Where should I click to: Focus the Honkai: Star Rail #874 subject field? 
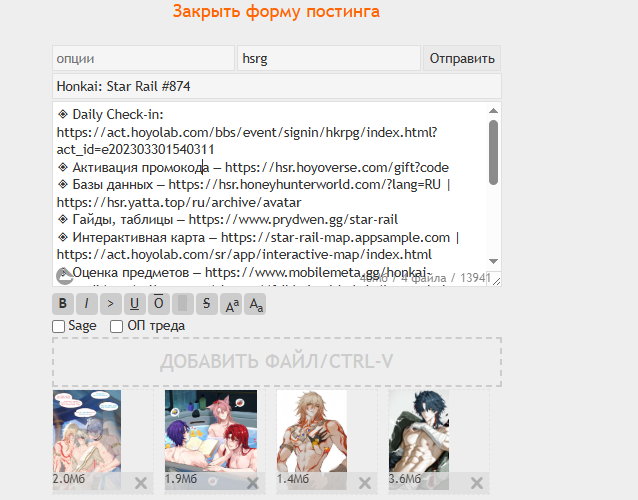pyautogui.click(x=277, y=86)
